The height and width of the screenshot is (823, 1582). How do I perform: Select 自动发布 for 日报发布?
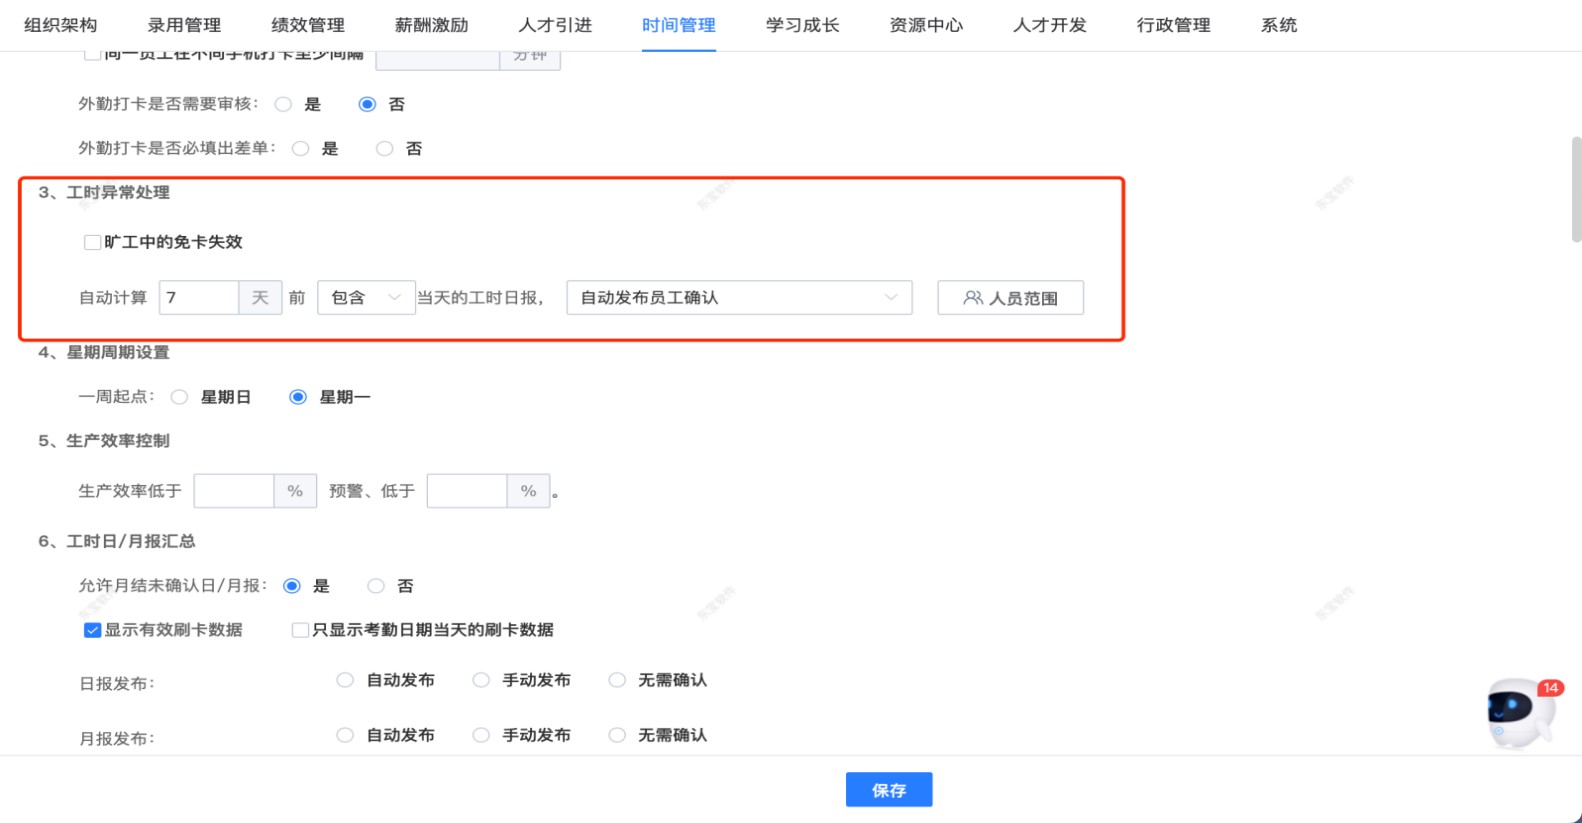tap(345, 680)
